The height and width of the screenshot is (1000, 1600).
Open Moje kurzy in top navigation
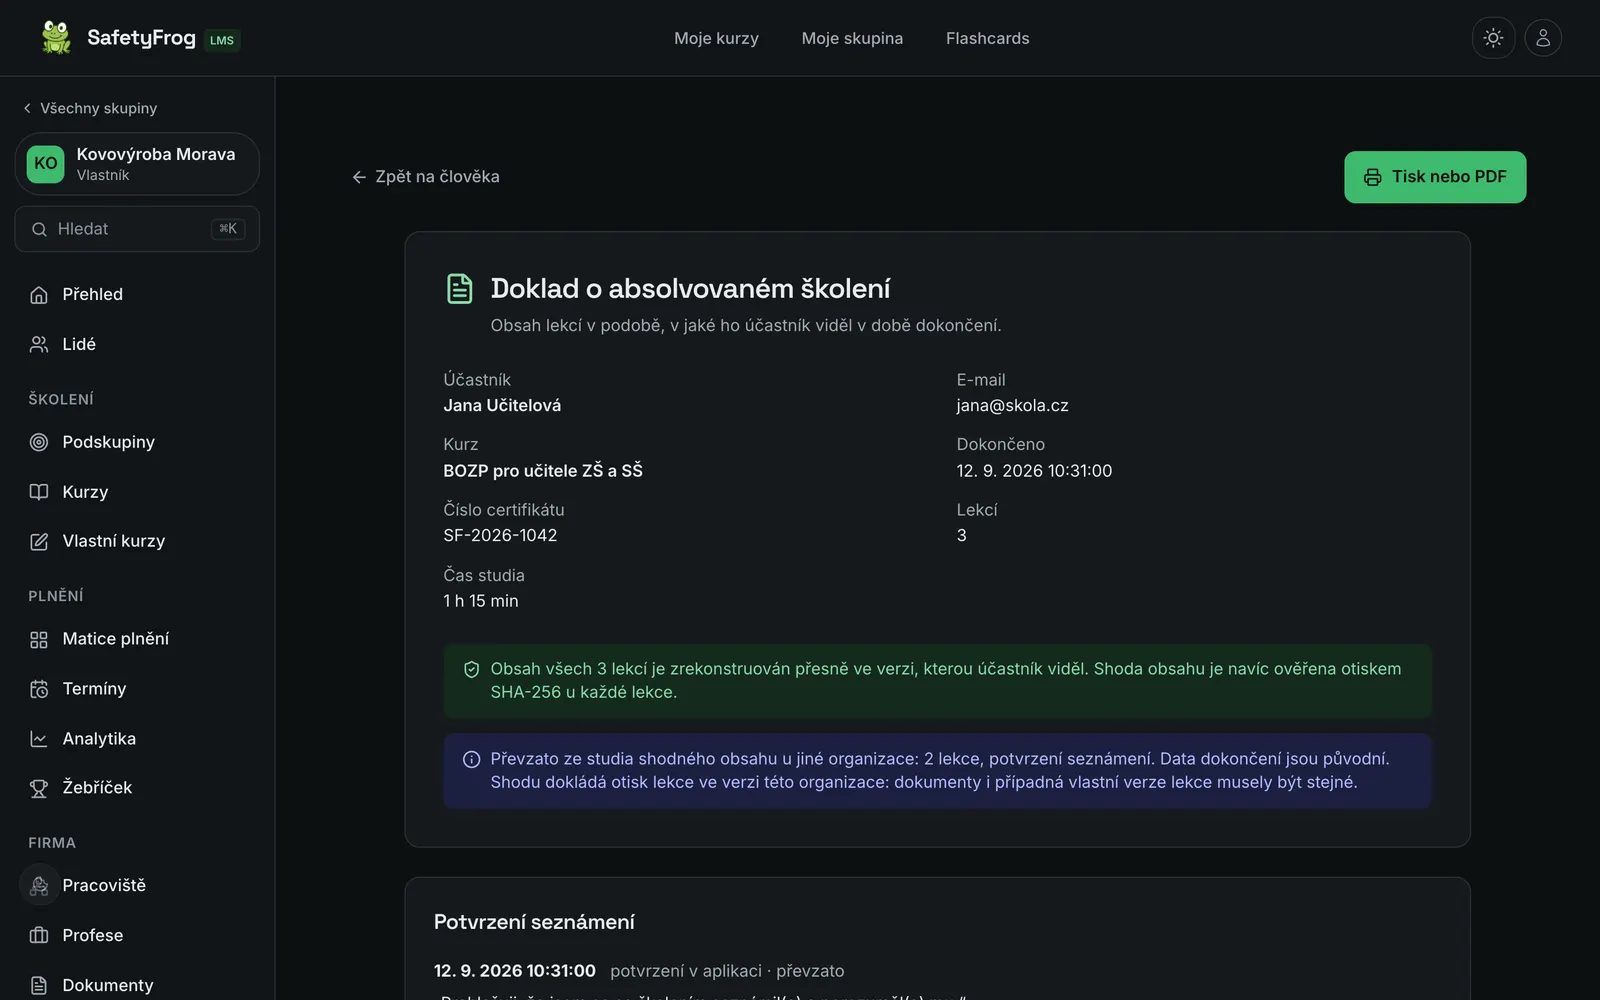pos(716,38)
